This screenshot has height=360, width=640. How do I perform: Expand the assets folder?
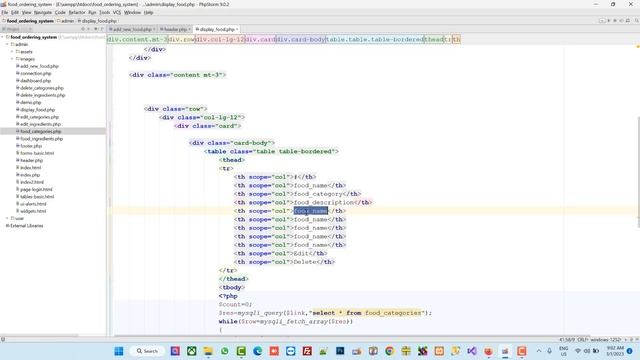tap(12, 52)
